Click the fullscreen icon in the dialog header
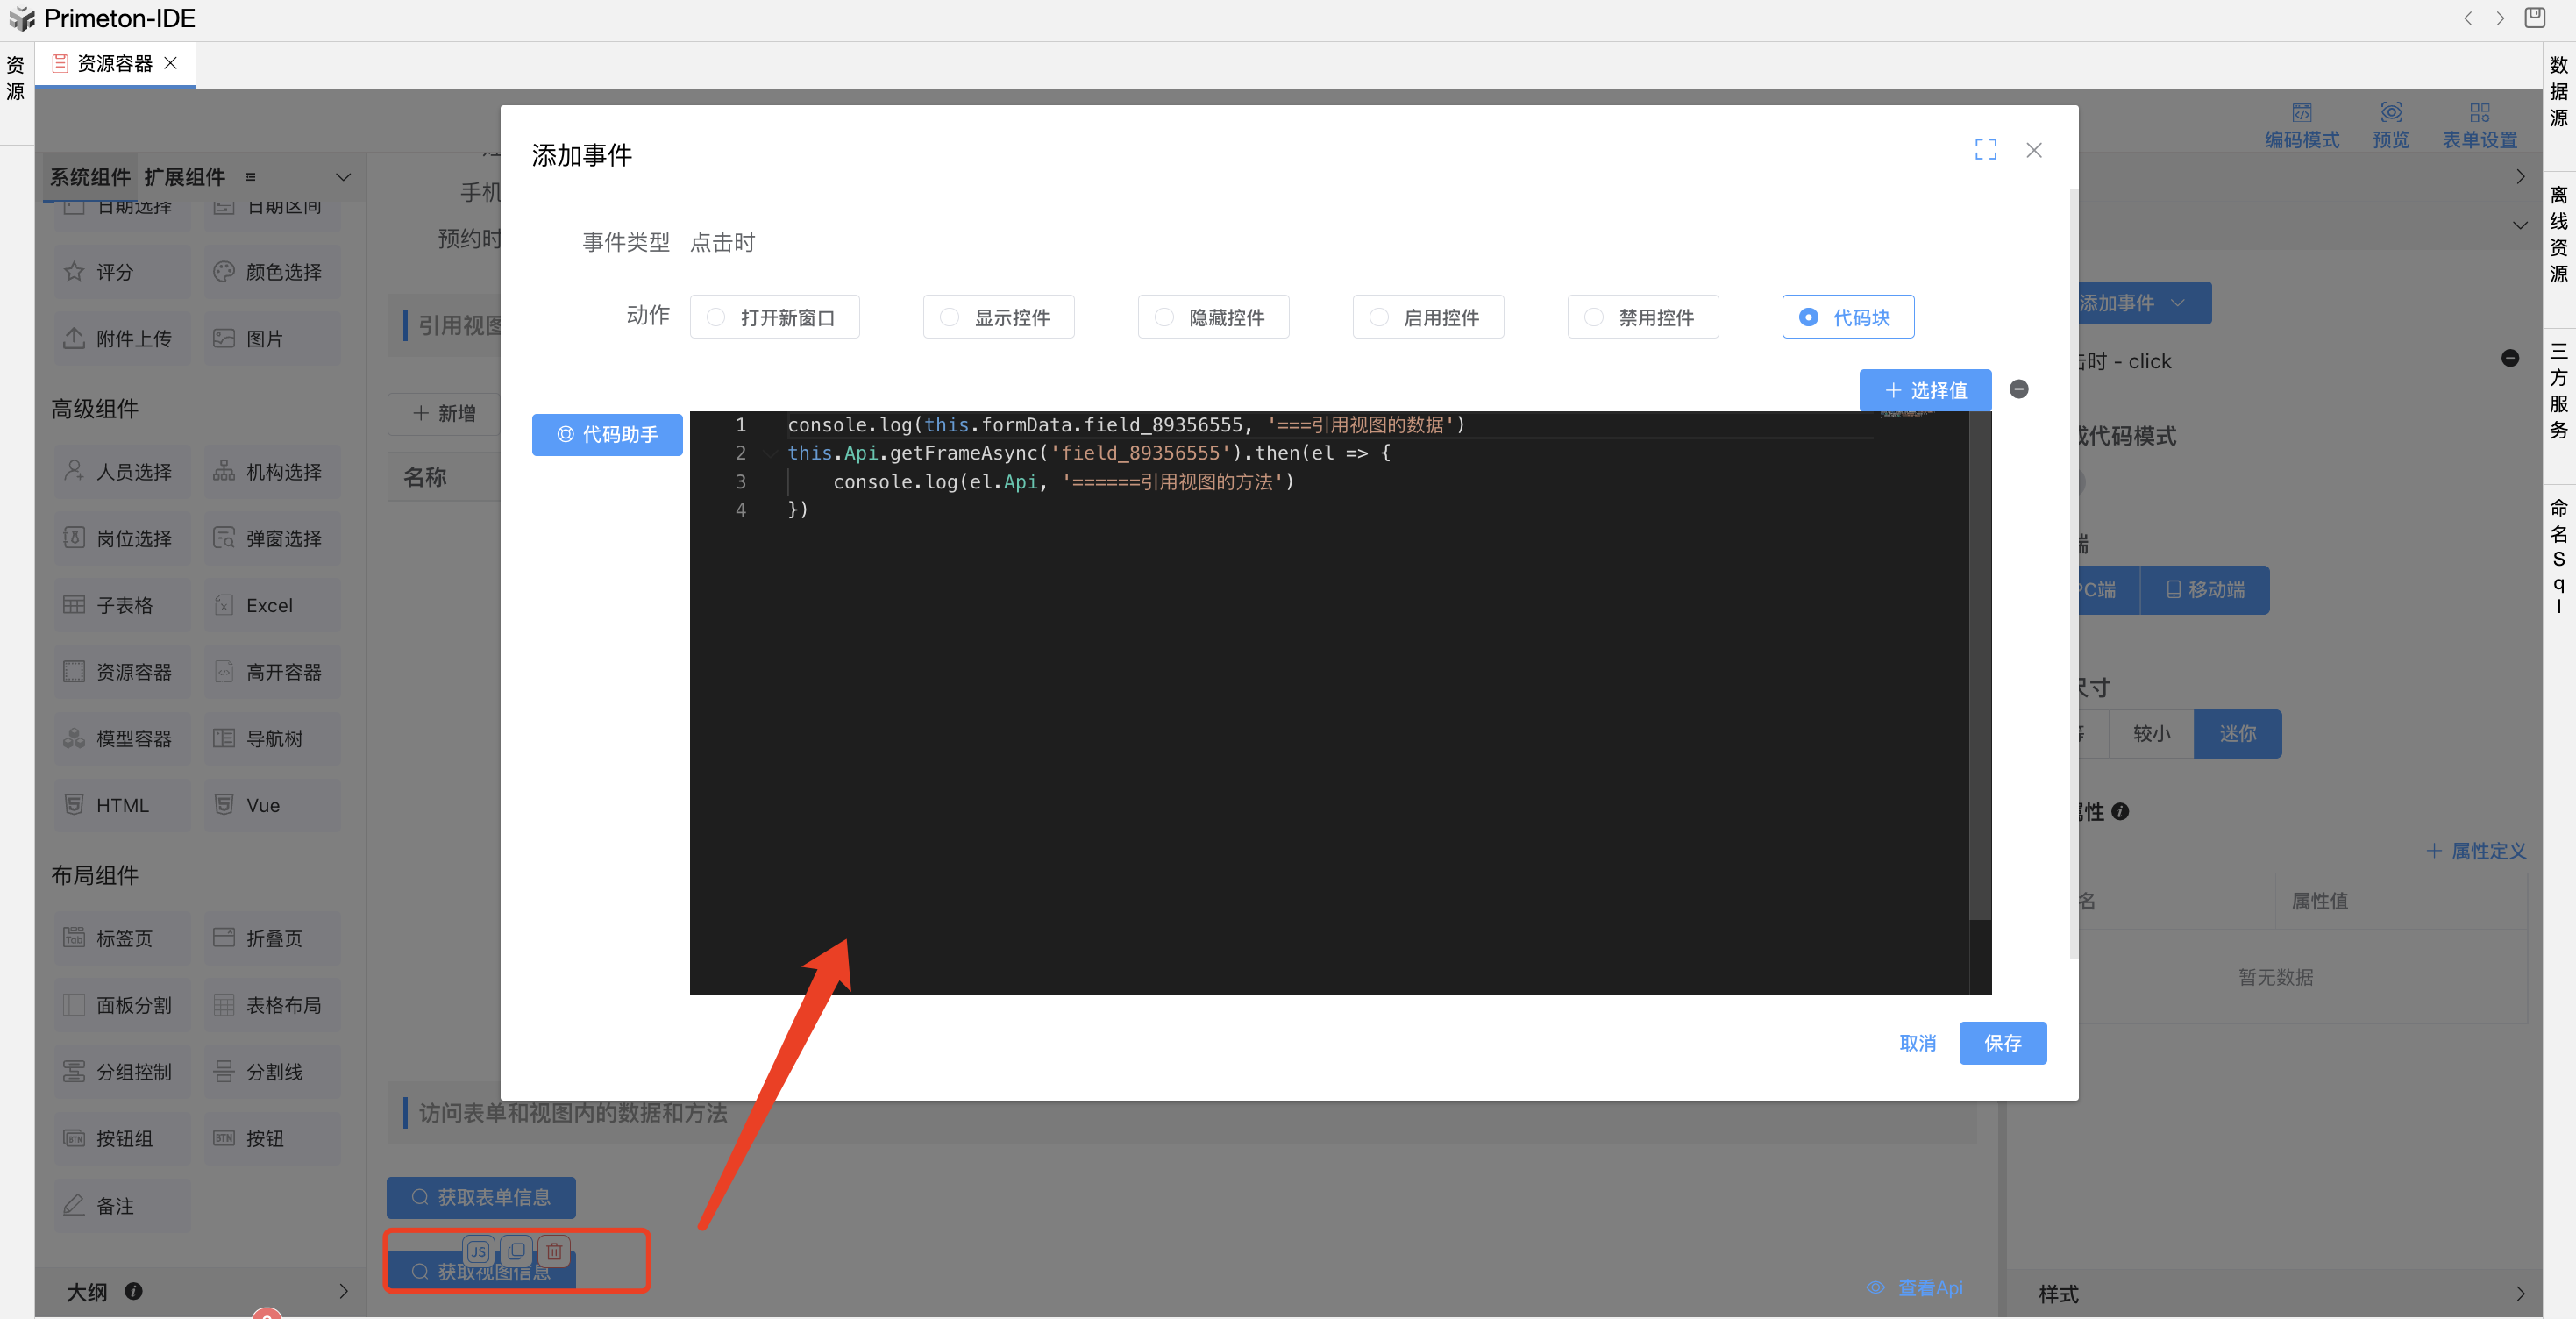This screenshot has width=2576, height=1319. pyautogui.click(x=1985, y=150)
